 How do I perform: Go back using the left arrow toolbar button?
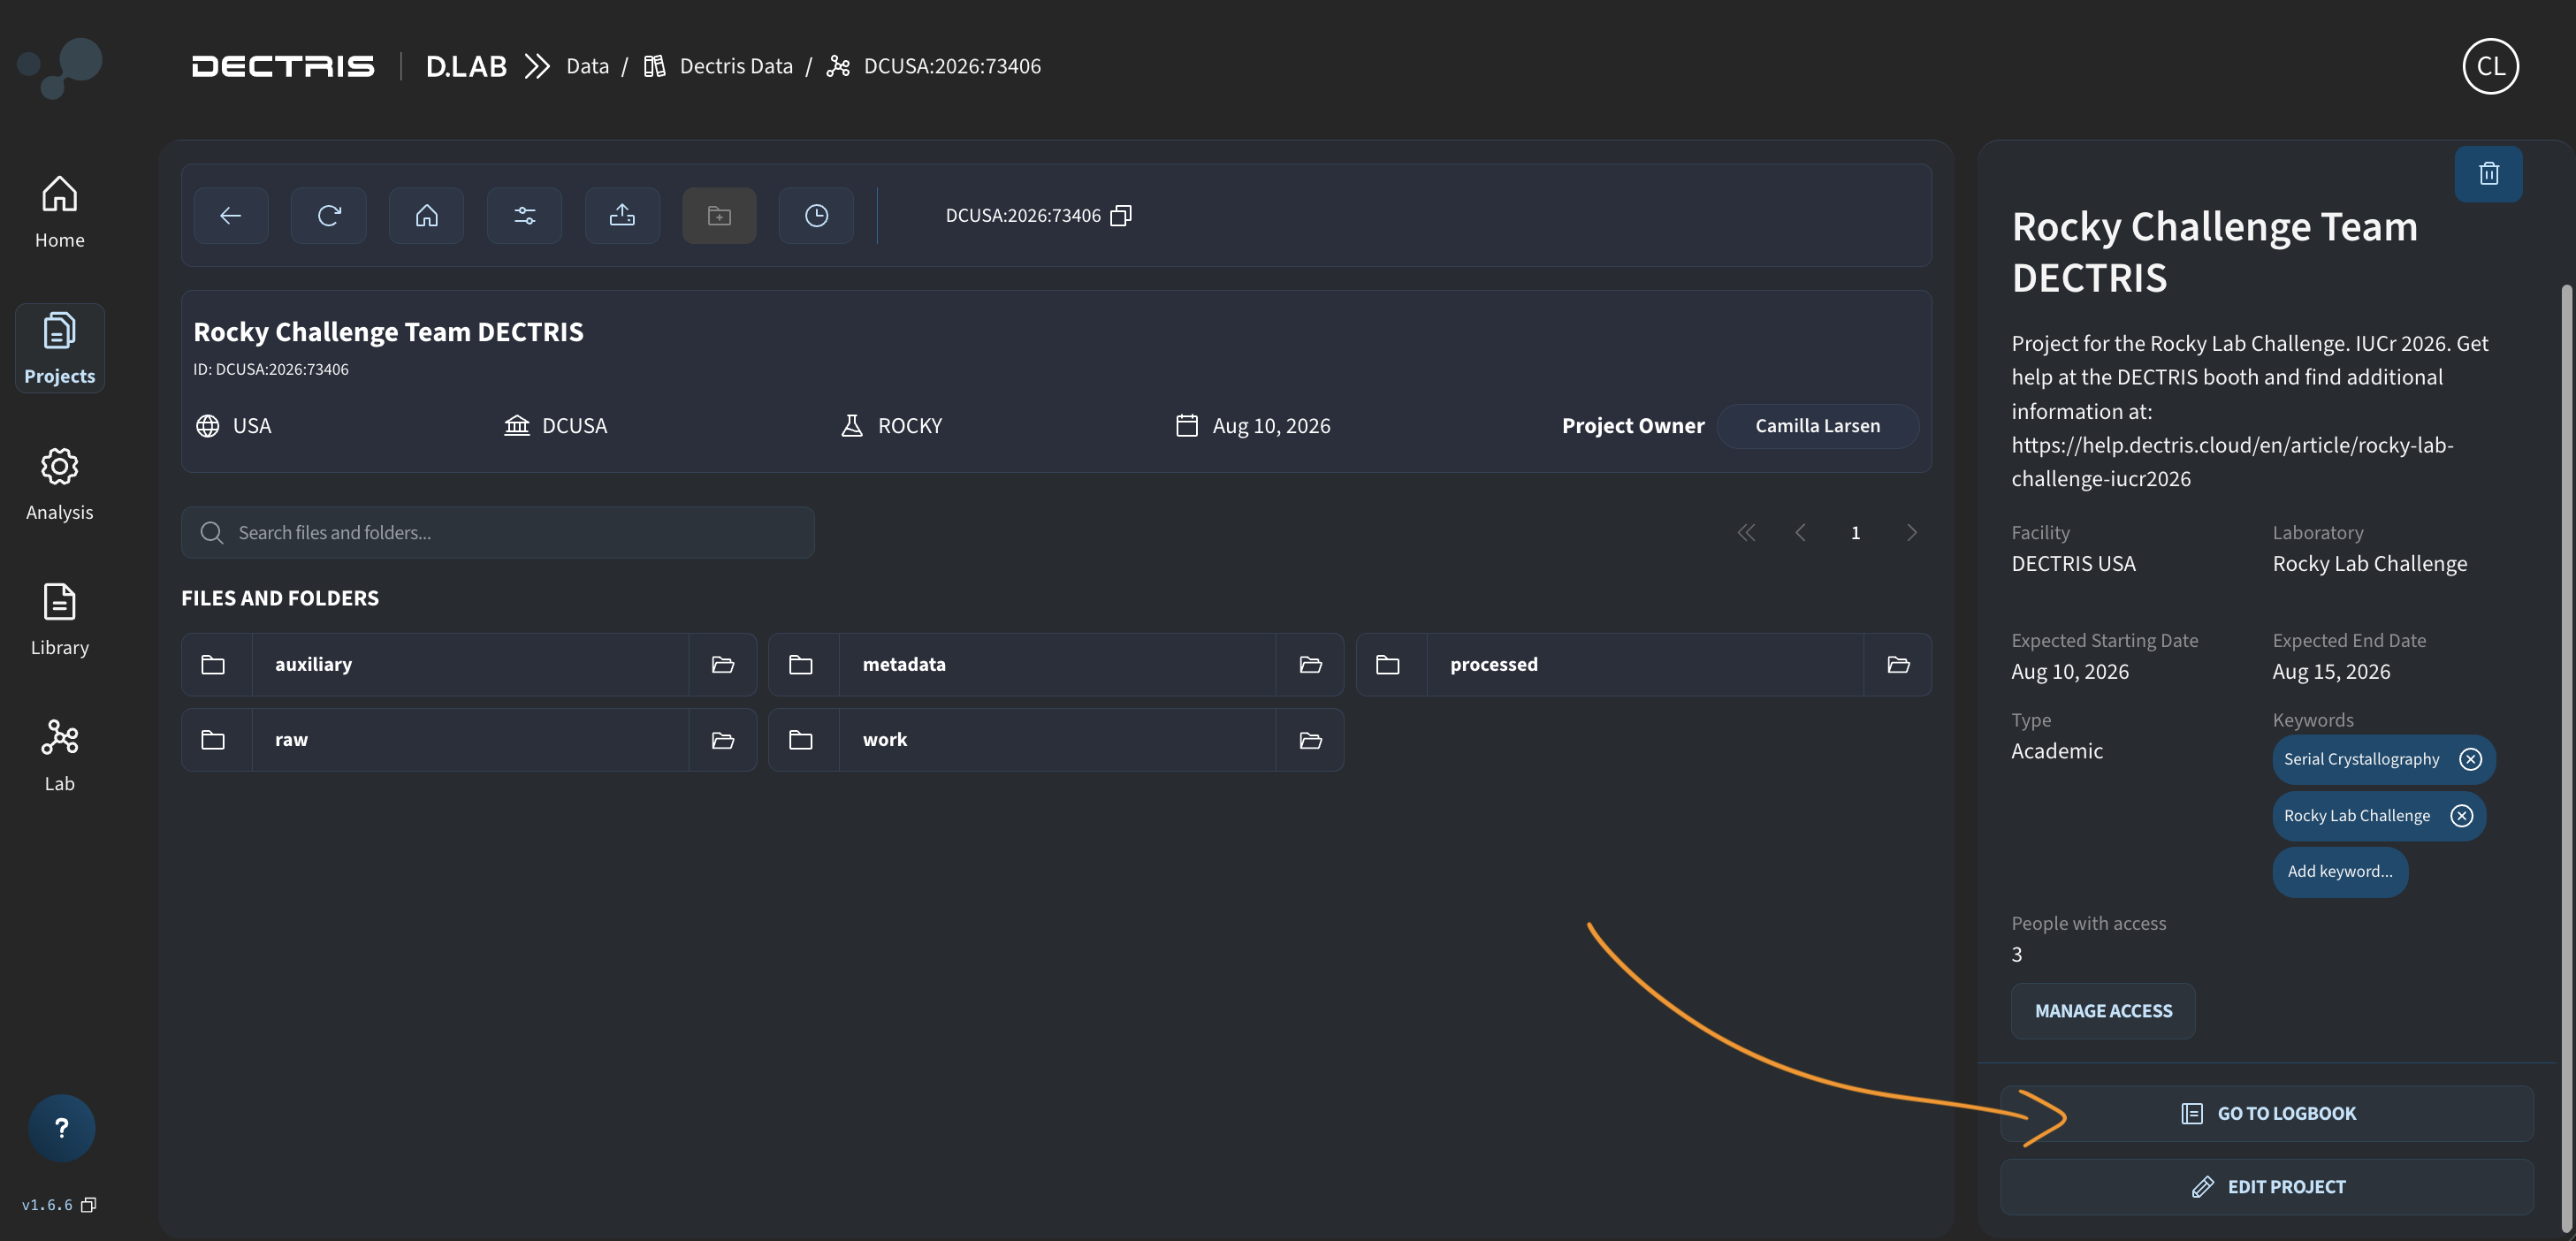point(230,215)
